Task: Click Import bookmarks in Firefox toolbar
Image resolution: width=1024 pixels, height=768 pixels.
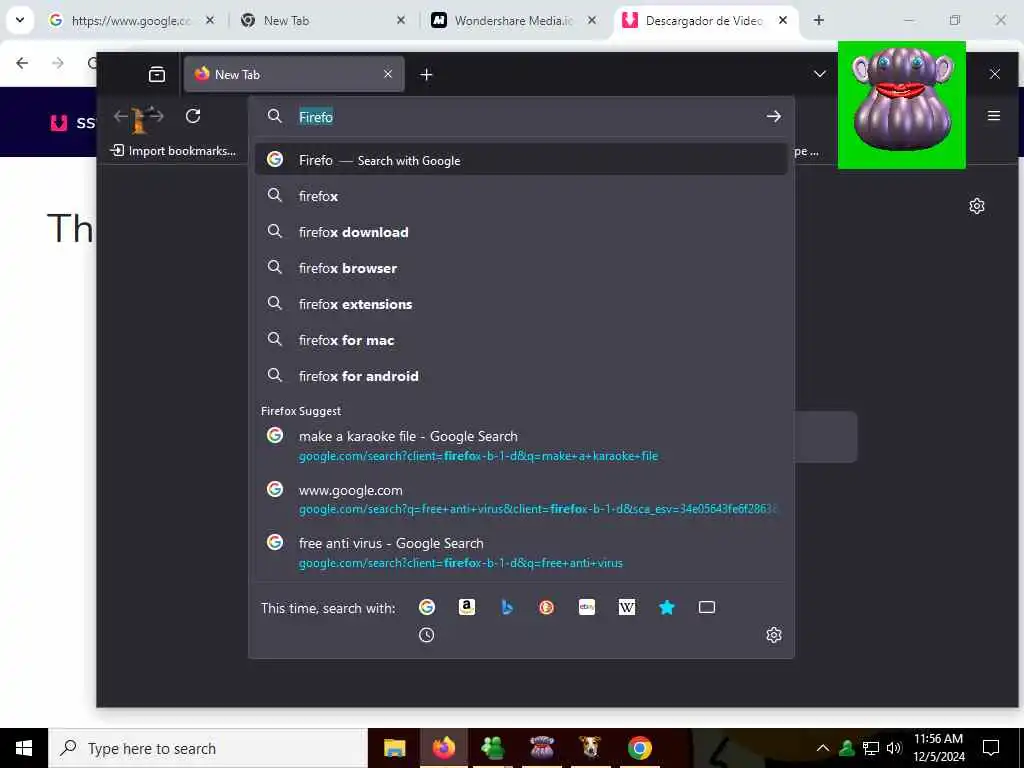Action: [174, 151]
